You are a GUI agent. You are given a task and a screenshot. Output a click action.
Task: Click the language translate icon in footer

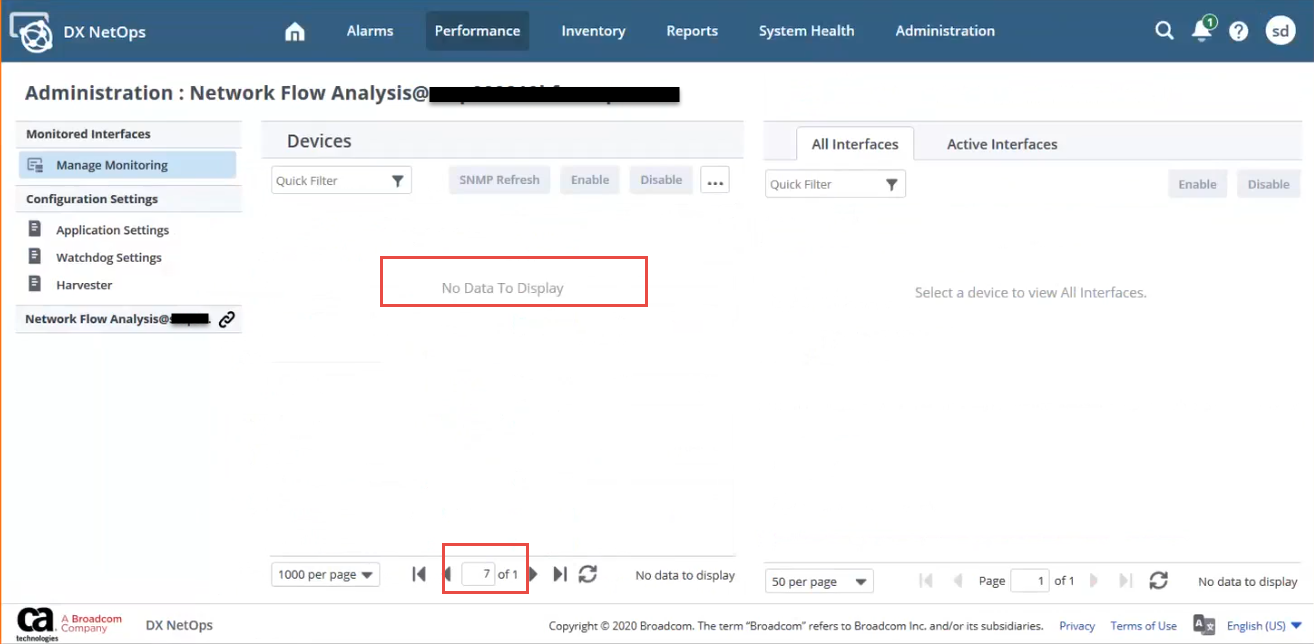tap(1204, 625)
